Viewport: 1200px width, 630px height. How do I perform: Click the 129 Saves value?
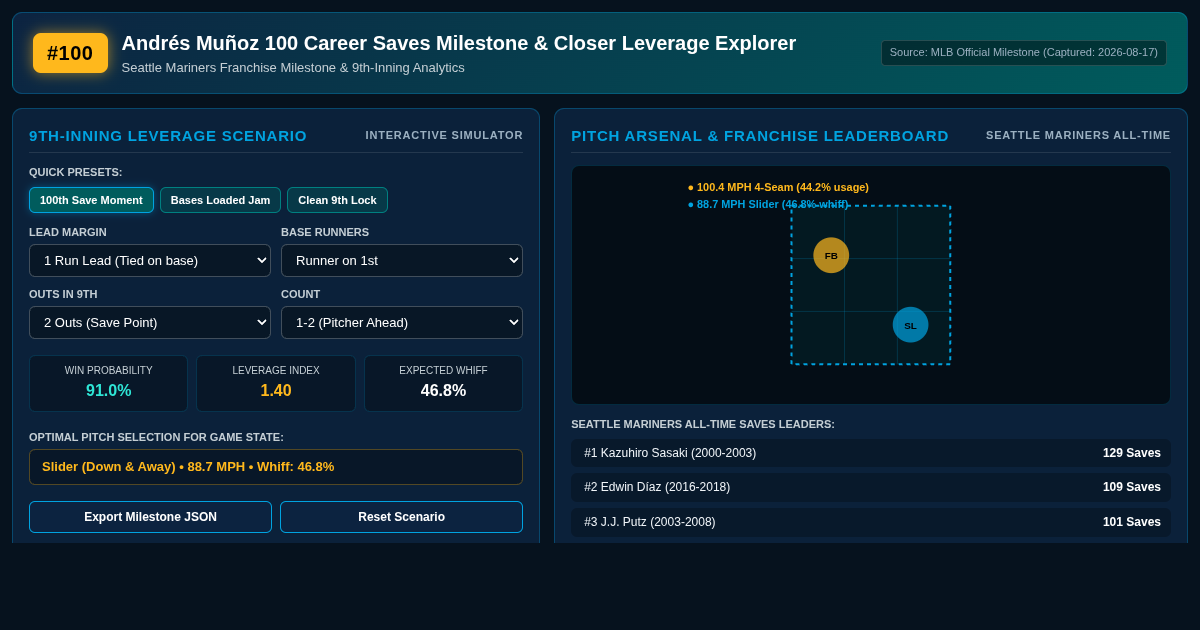[x=1132, y=453]
